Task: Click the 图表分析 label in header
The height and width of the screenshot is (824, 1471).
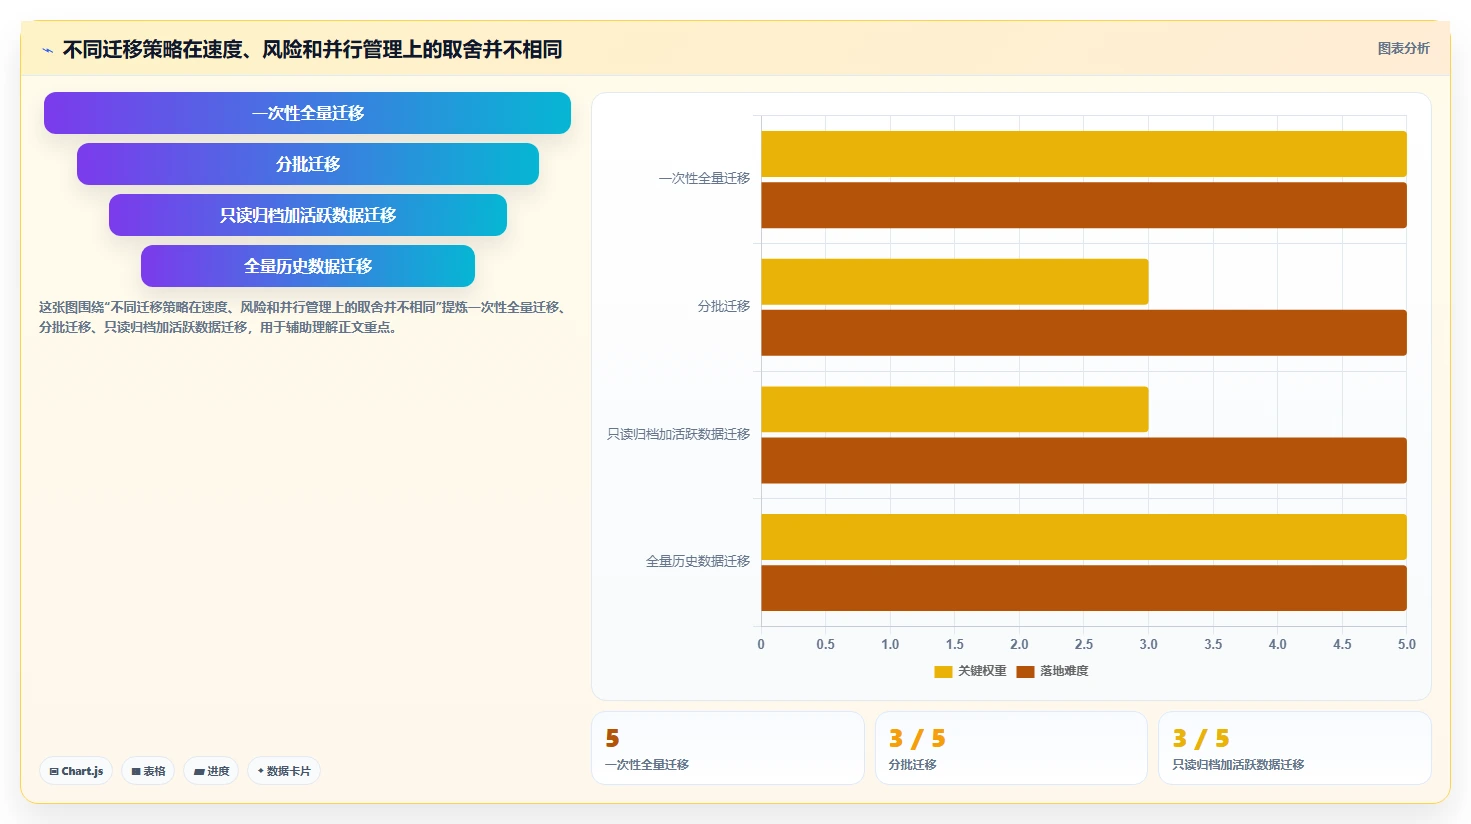Action: tap(1403, 48)
